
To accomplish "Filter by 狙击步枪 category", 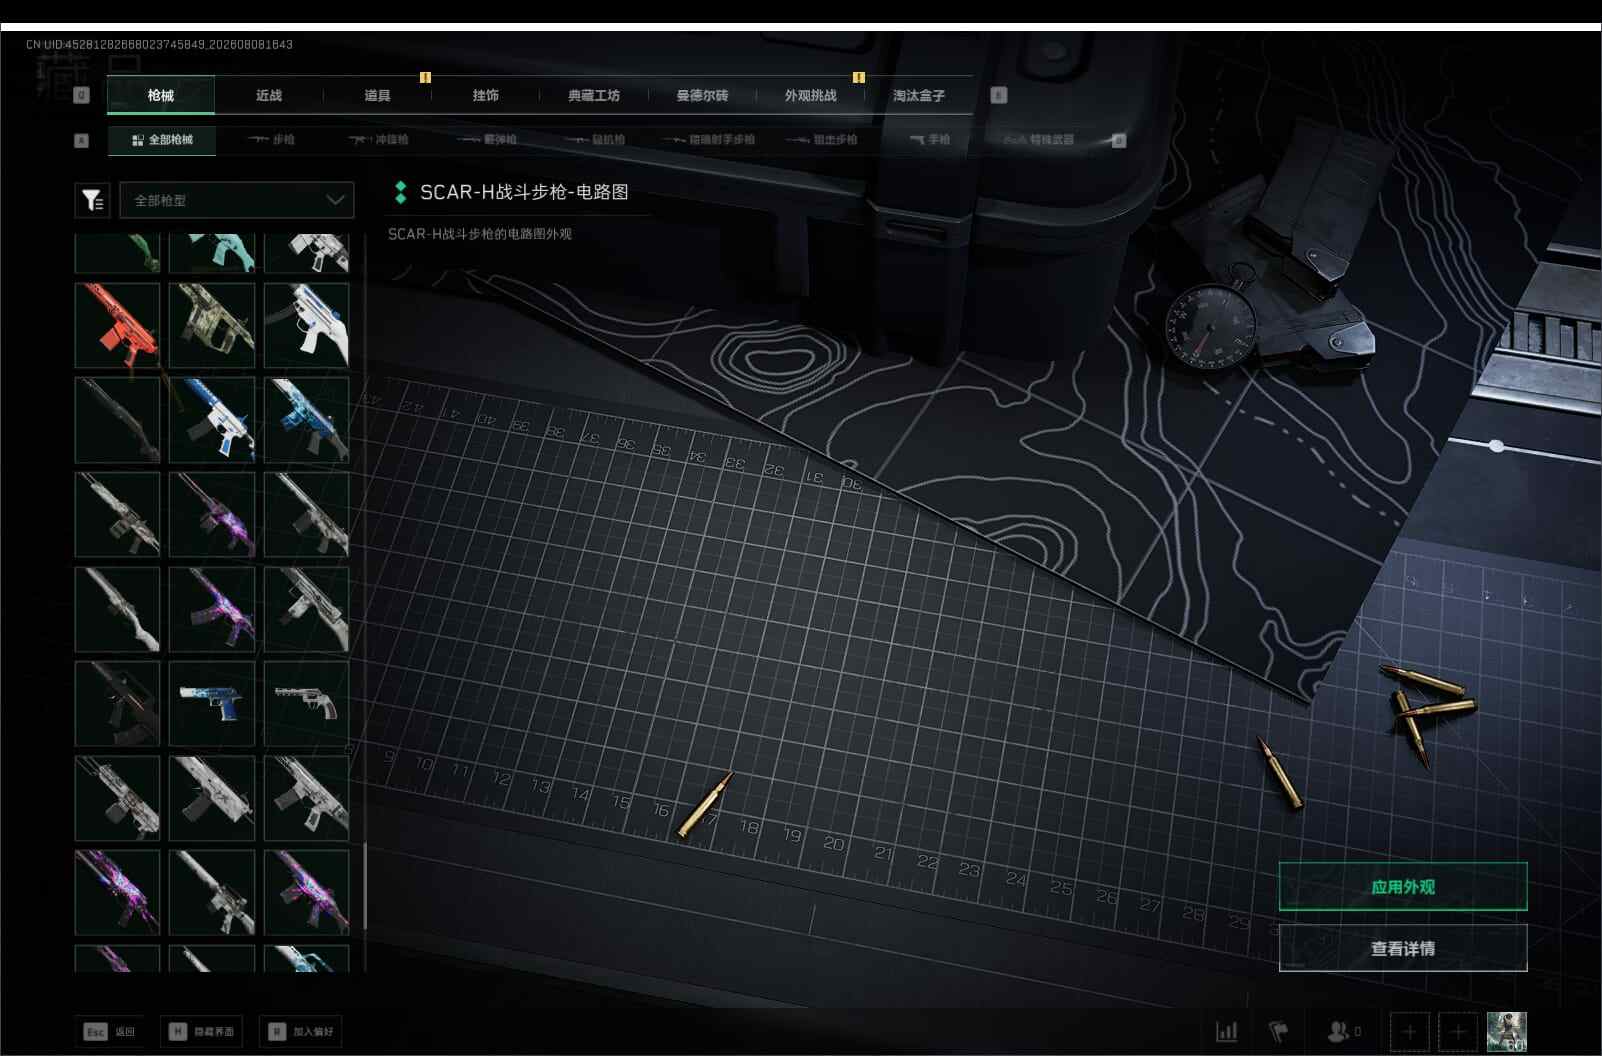I will (x=821, y=140).
